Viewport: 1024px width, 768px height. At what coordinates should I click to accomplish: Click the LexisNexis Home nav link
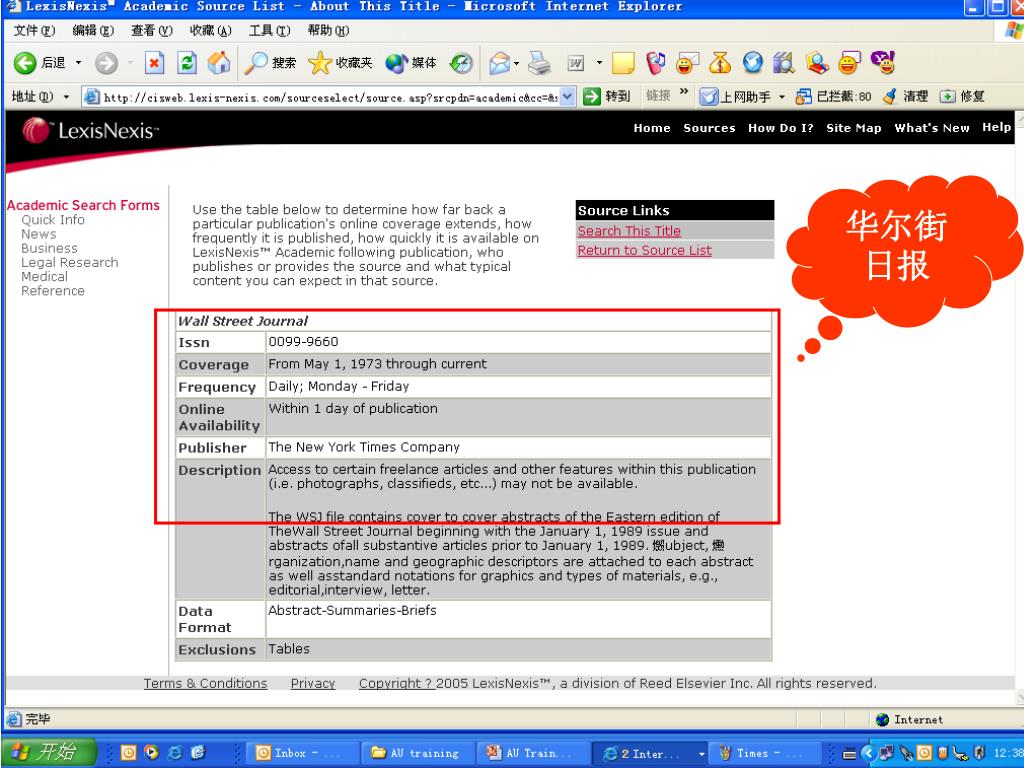pos(652,128)
